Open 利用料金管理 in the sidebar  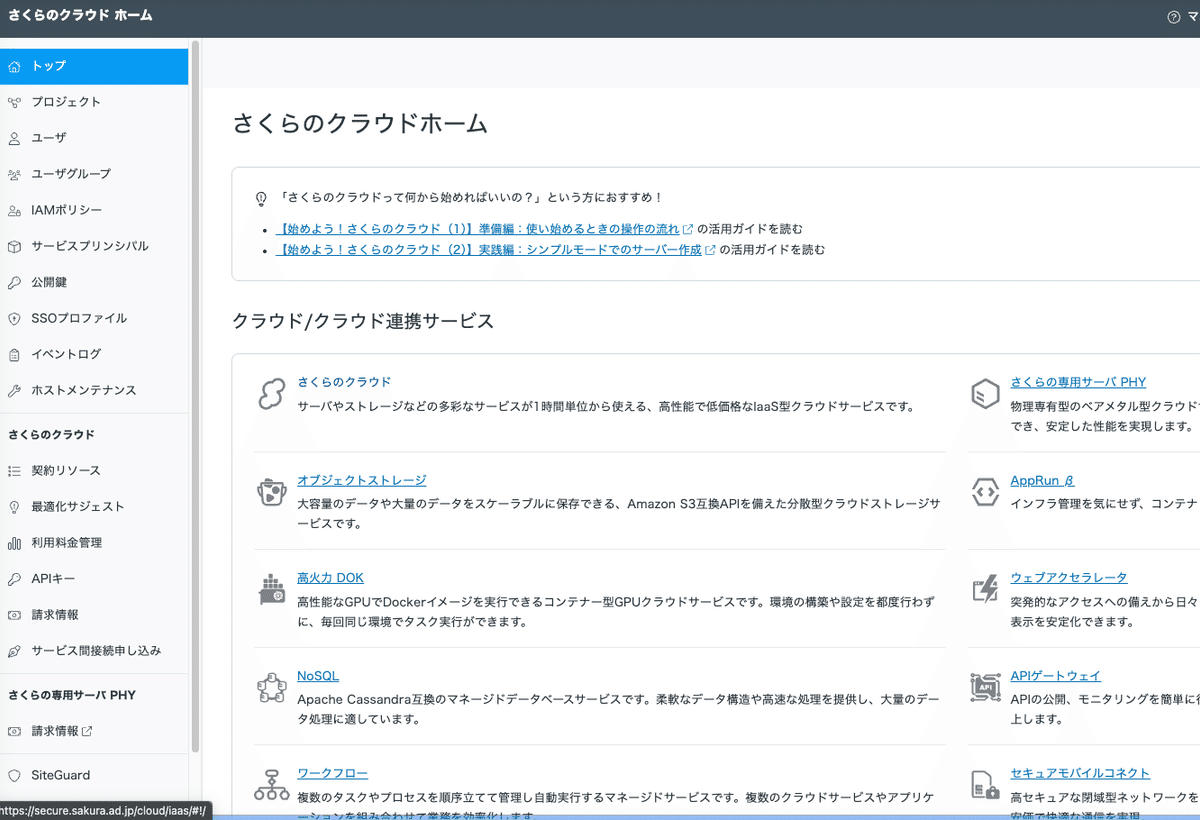(94, 543)
